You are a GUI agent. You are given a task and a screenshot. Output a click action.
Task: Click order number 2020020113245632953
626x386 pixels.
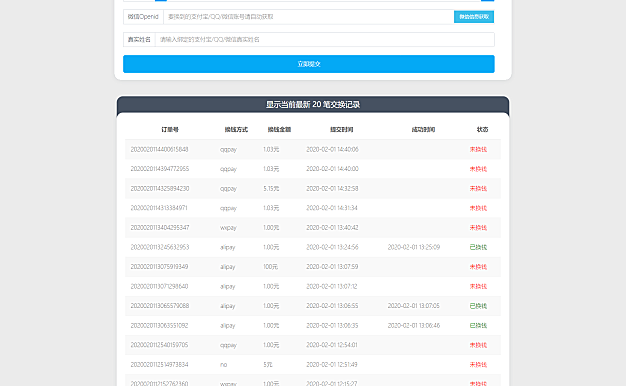160,247
